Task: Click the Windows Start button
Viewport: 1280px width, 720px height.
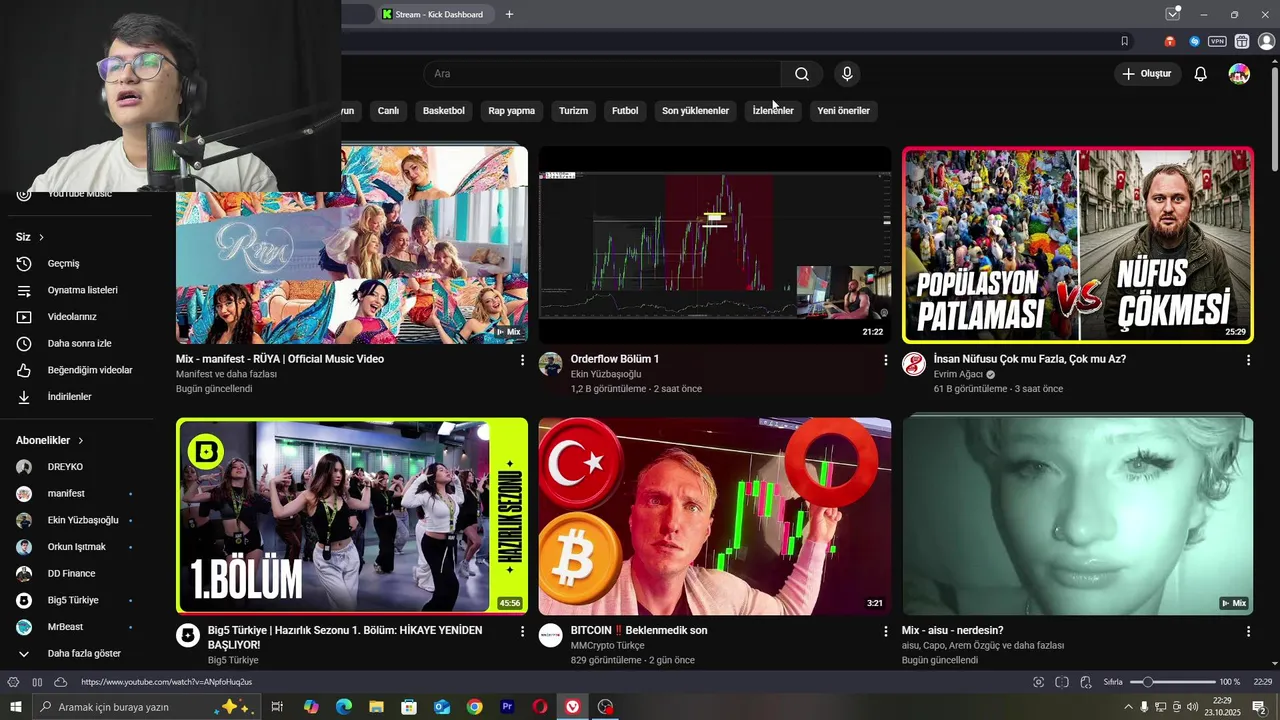Action: point(15,707)
